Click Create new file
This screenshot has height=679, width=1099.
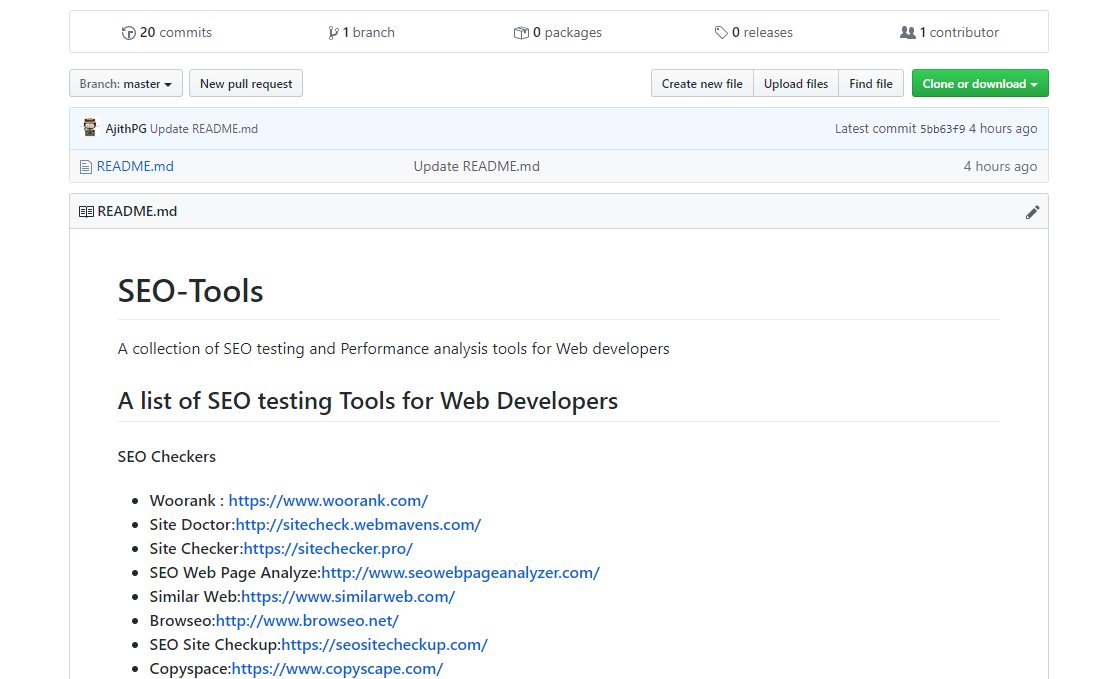702,83
